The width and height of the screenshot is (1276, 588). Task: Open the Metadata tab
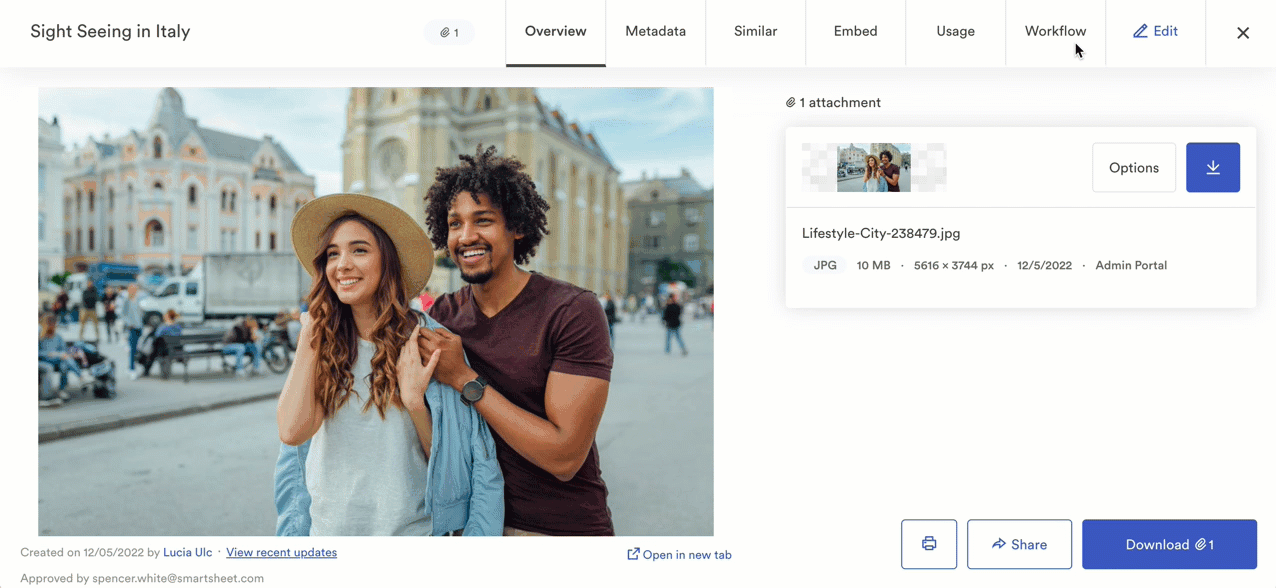coord(656,33)
